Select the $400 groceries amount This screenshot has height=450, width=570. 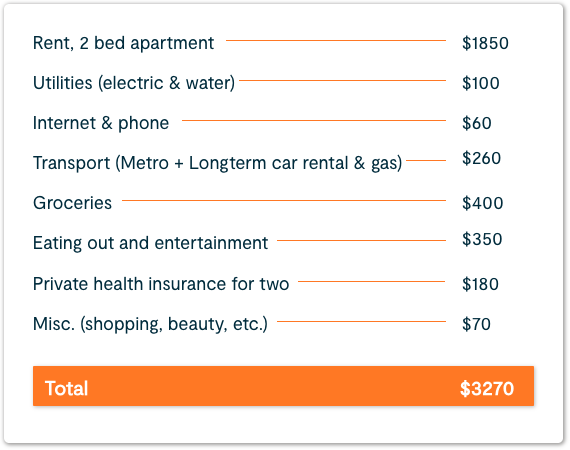482,203
